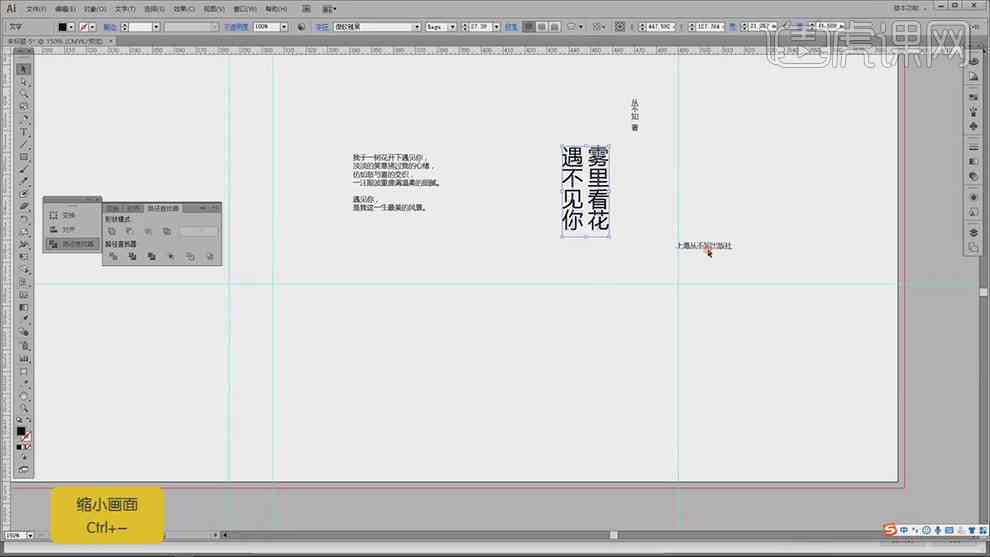Viewport: 990px width, 557px height.
Task: Select the Line Segment tool
Action: [x=23, y=145]
